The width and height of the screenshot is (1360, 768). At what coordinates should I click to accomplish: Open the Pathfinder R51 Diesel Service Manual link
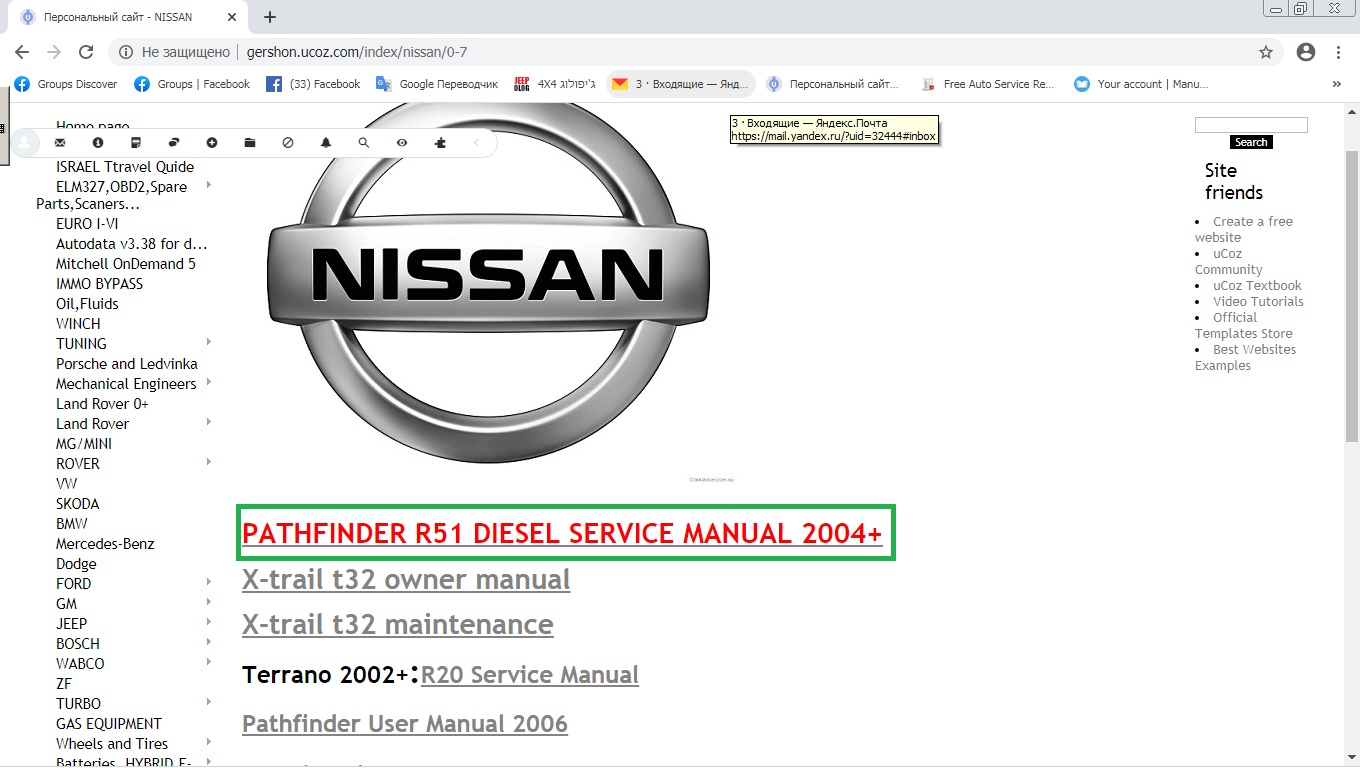coord(562,534)
